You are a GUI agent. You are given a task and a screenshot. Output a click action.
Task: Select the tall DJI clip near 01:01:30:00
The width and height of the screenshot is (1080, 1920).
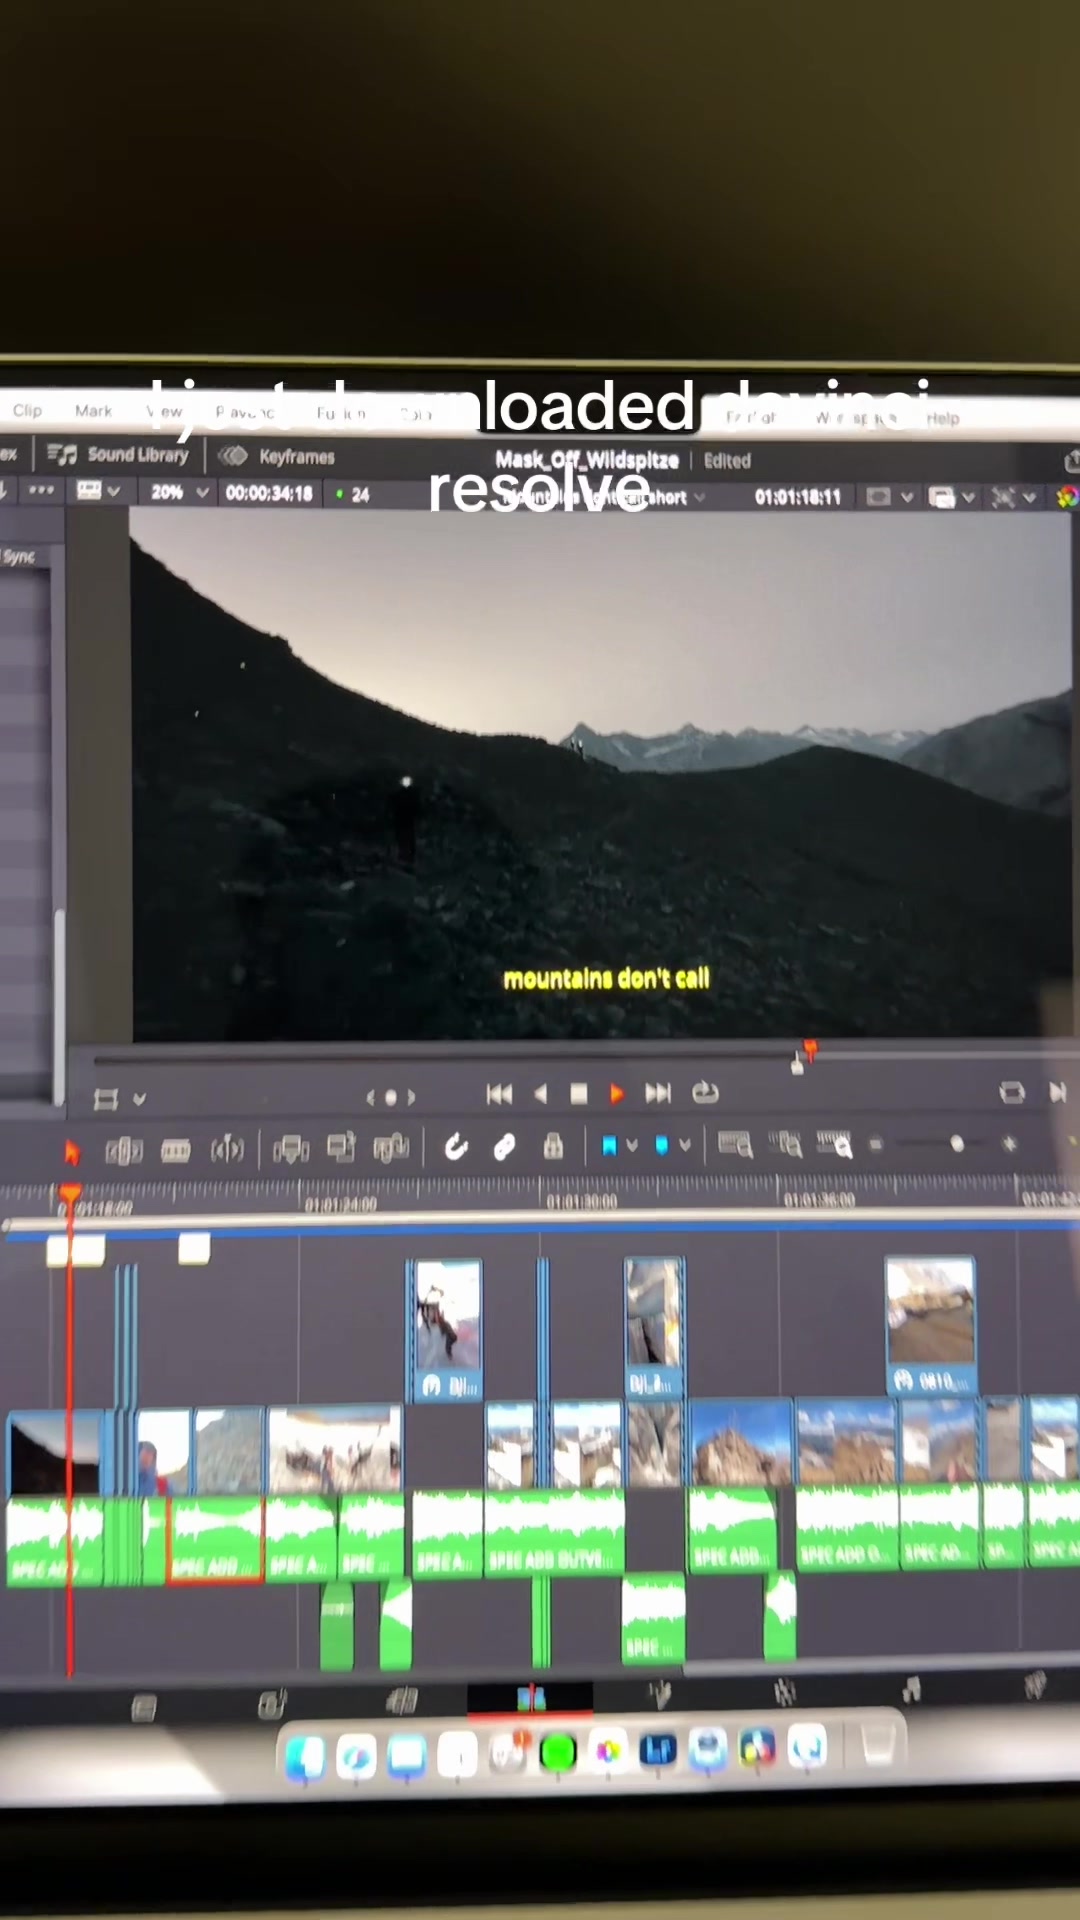654,1327
